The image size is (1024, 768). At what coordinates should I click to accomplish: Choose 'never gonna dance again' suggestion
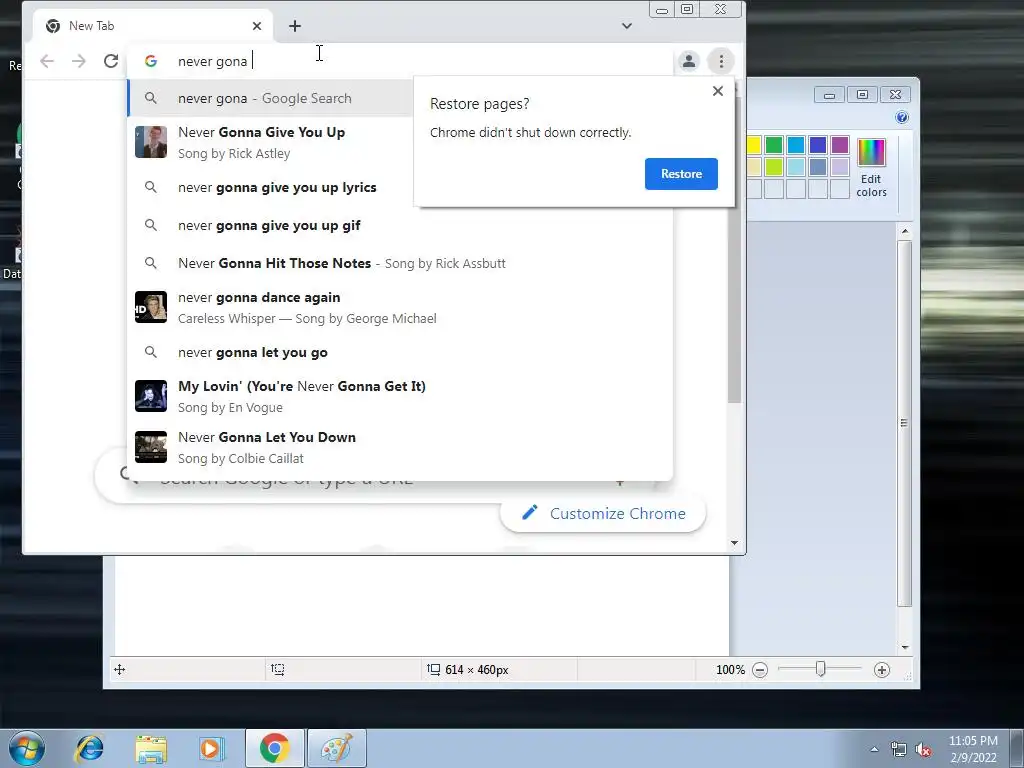coord(400,308)
